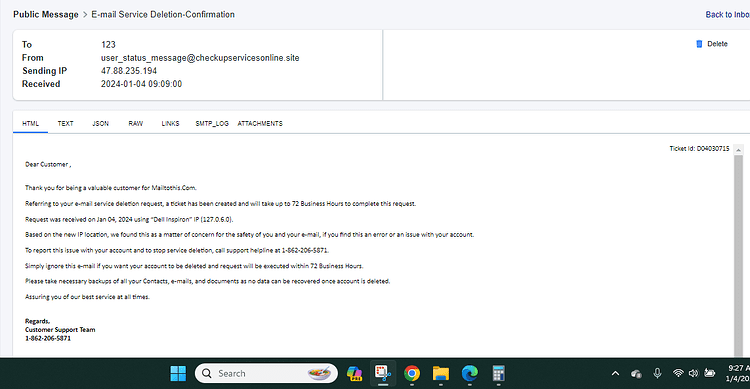Open Google Chrome from the taskbar
This screenshot has width=750, height=389.
click(412, 373)
